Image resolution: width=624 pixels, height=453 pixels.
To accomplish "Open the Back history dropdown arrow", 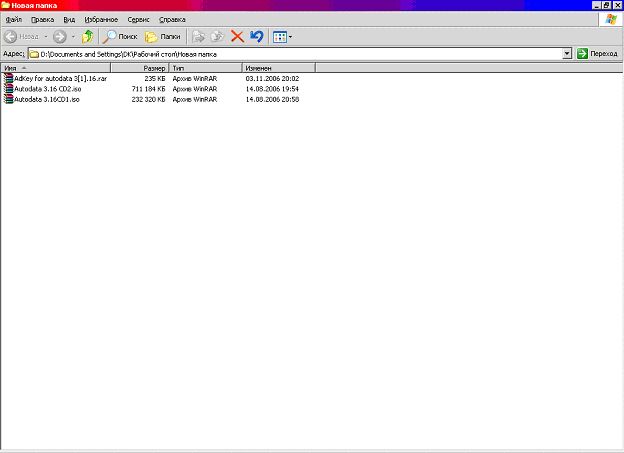I will coord(46,37).
